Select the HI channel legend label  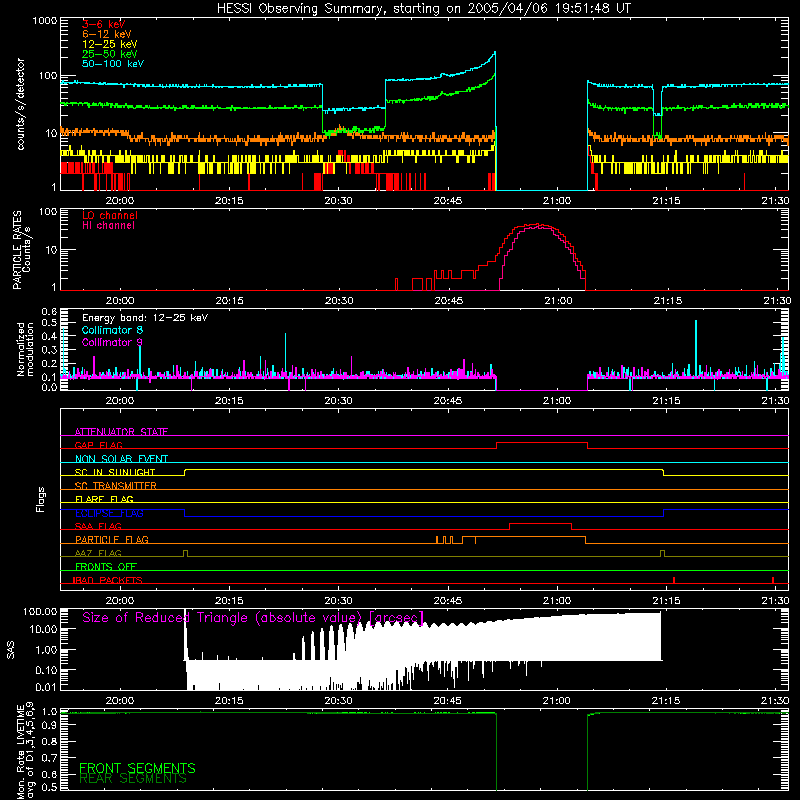pyautogui.click(x=109, y=226)
